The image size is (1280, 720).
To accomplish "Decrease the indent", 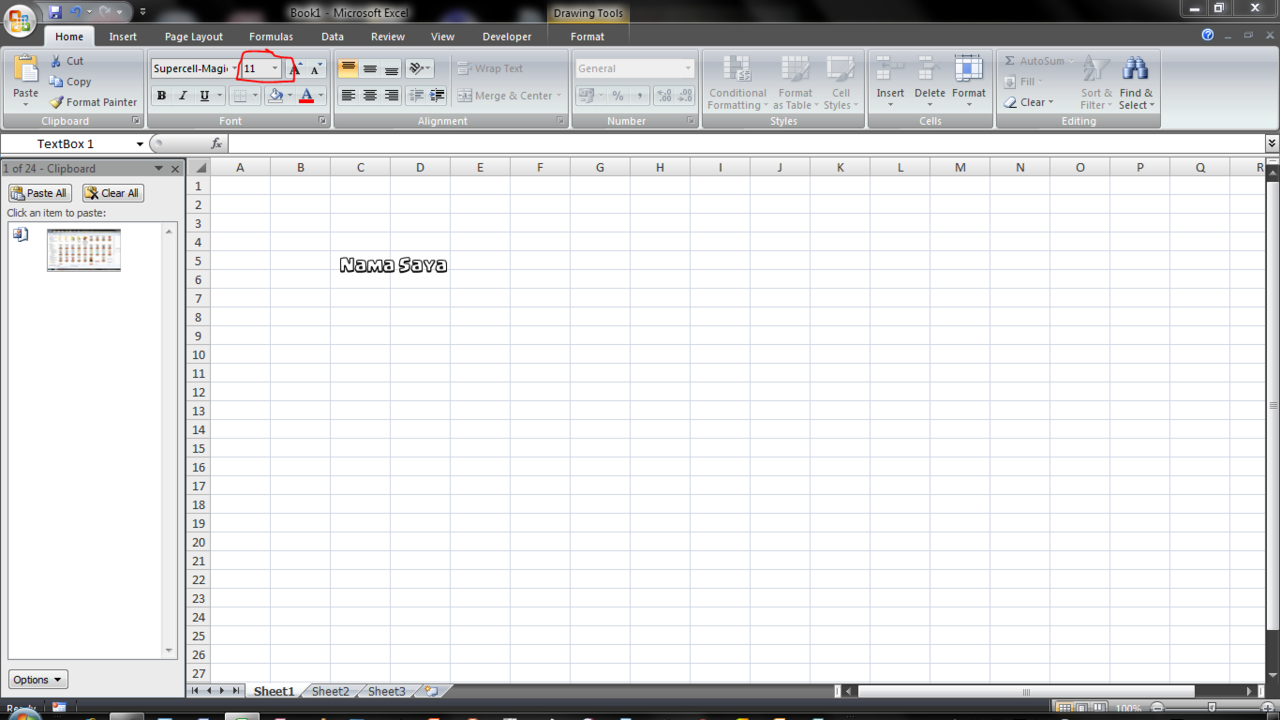I will [416, 96].
